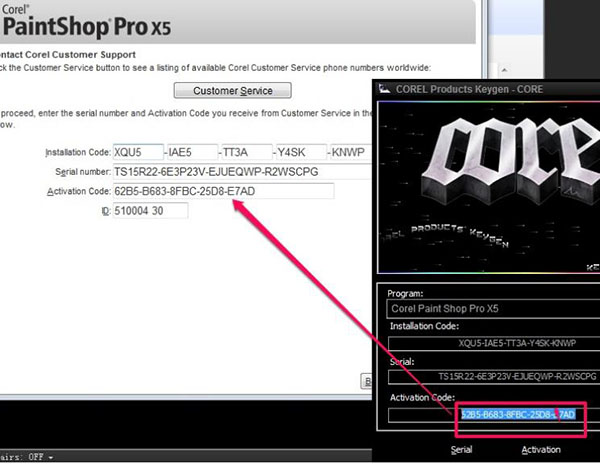This screenshot has height=464, width=600.
Task: Click the Customer Service button
Action: [232, 91]
